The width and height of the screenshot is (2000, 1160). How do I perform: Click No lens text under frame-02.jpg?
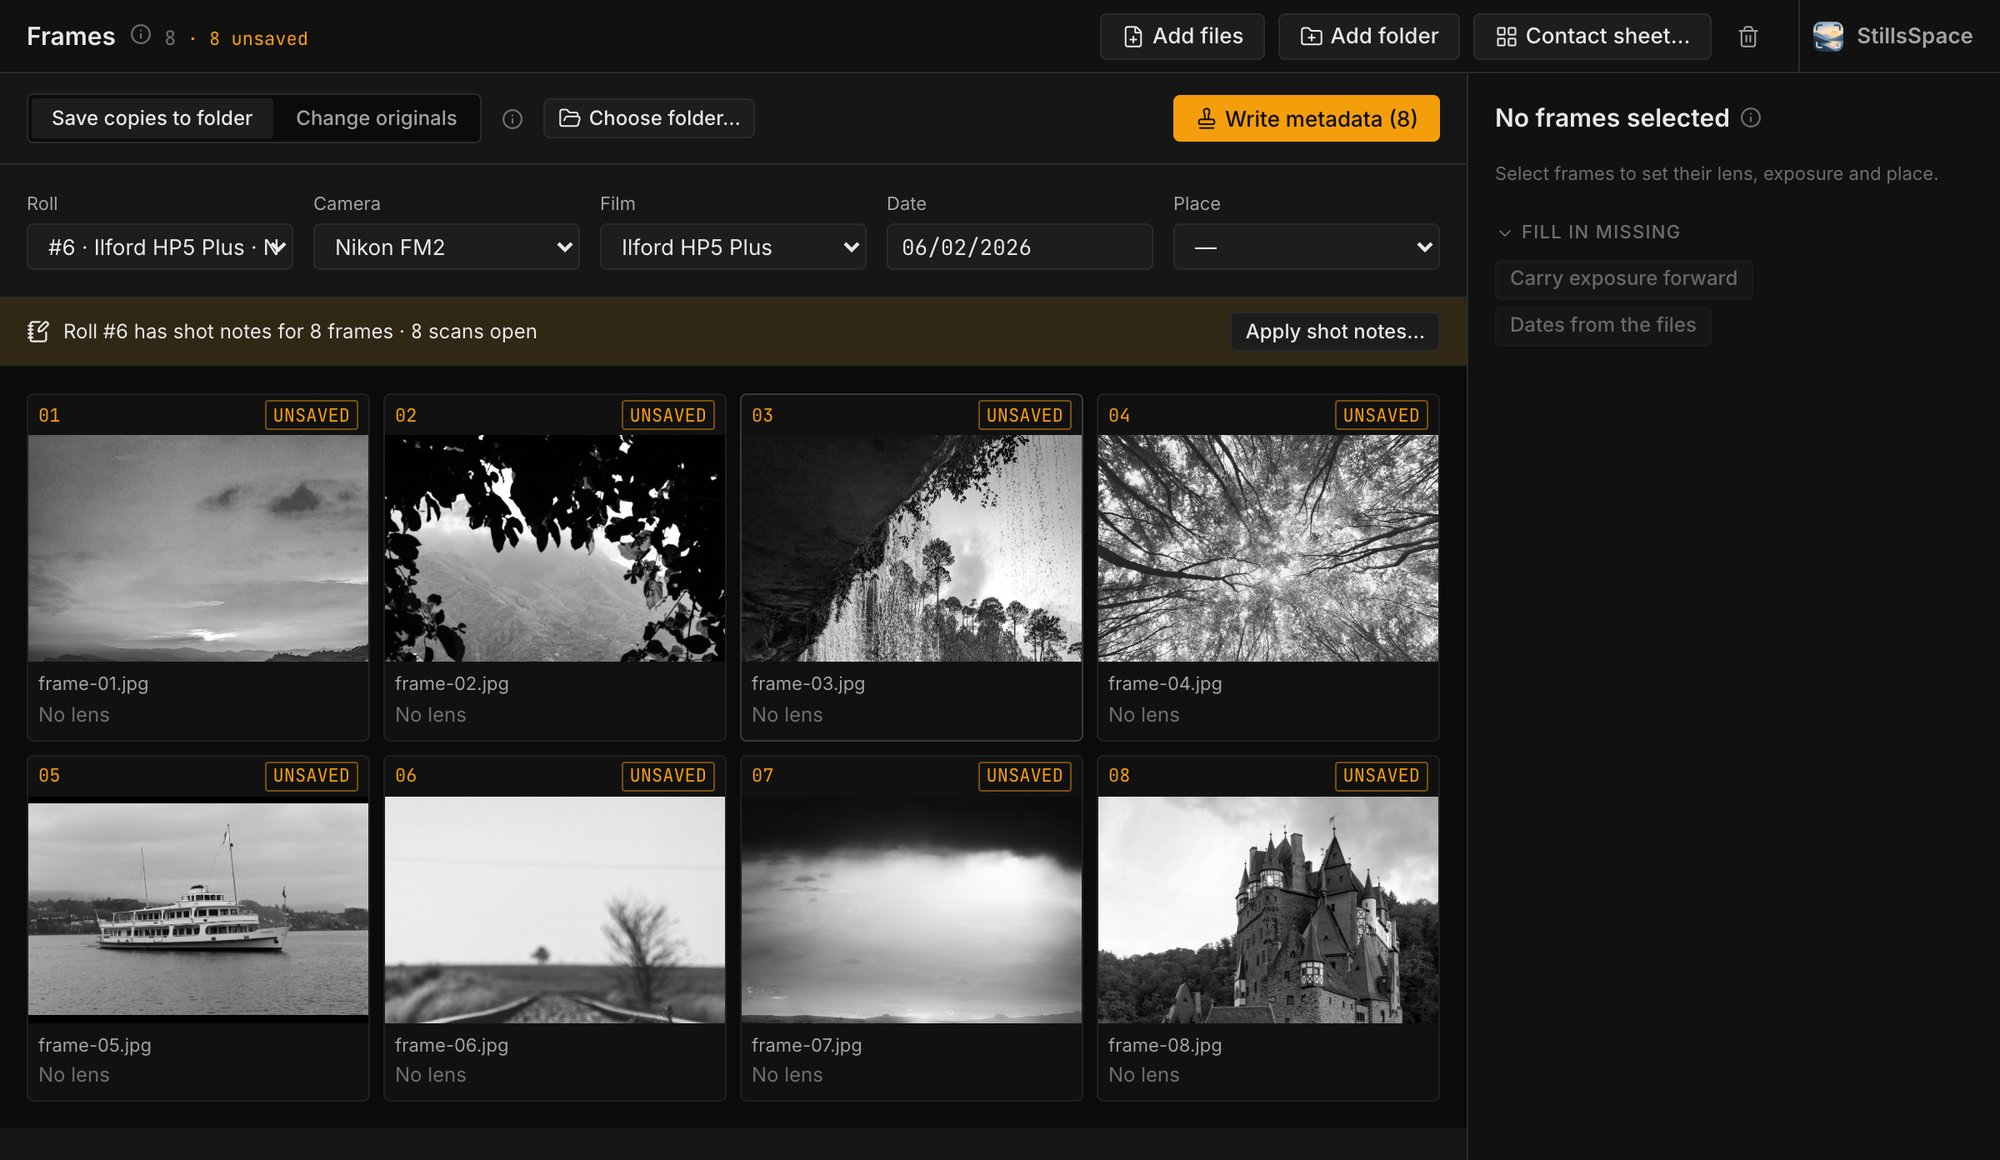(430, 715)
